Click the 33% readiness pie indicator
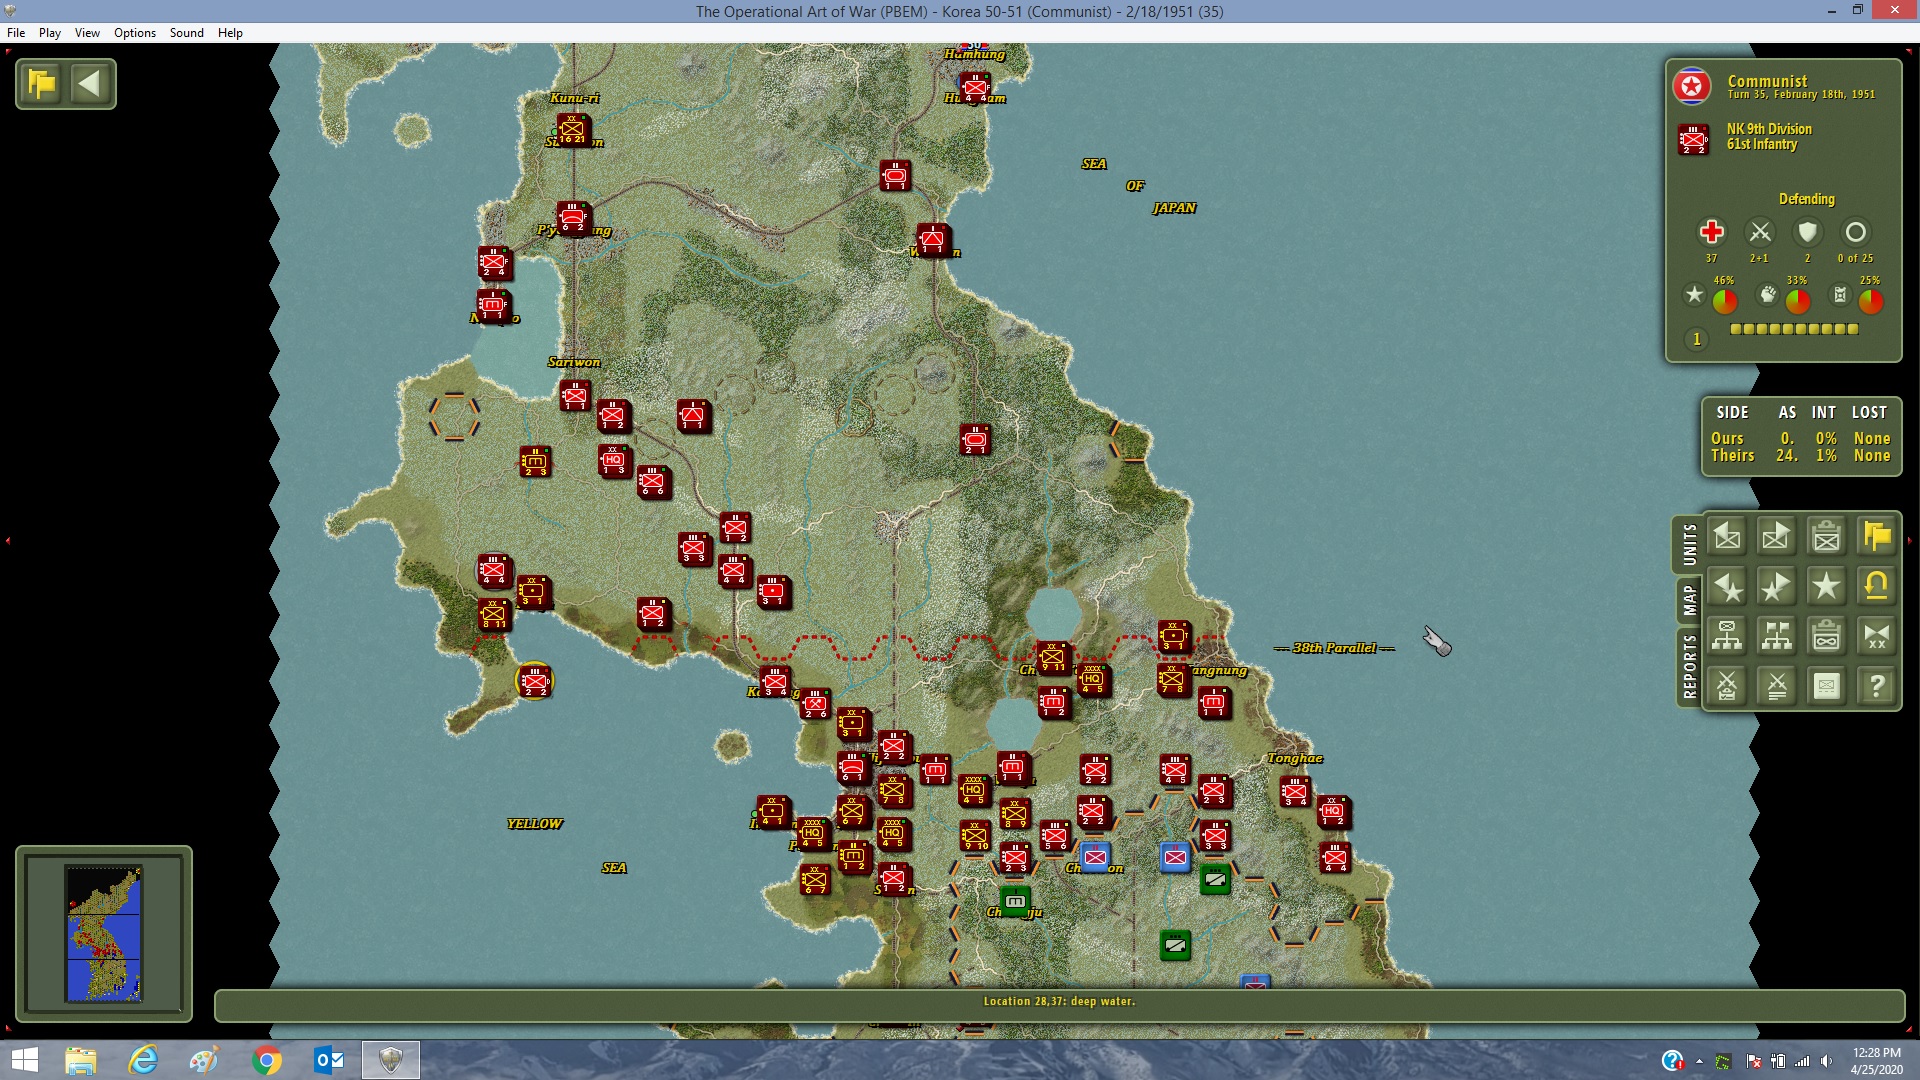The image size is (1920, 1080). pyautogui.click(x=1798, y=300)
